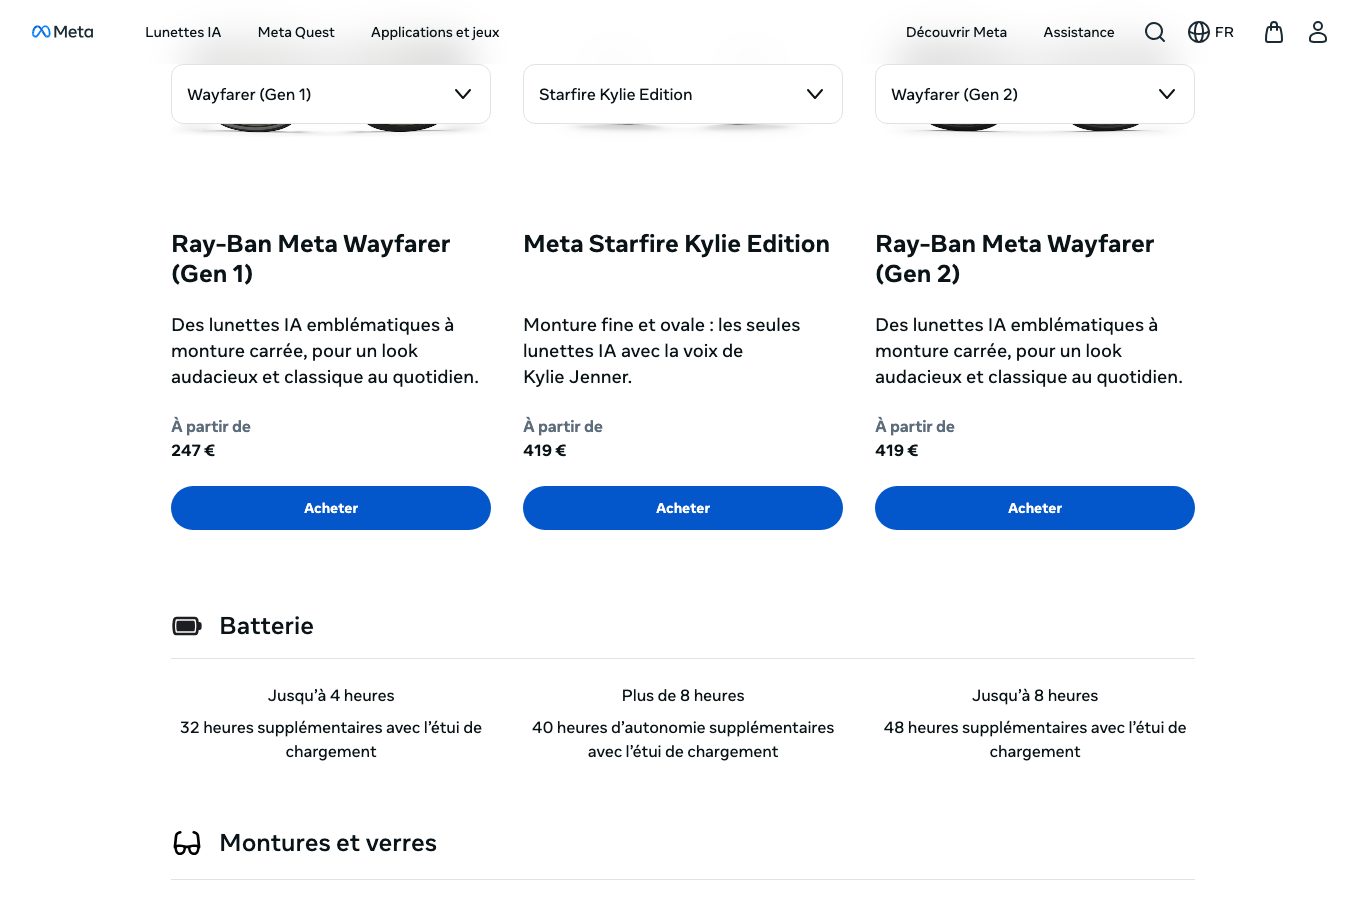Viewport: 1366px width, 900px height.
Task: Click the globe language icon
Action: tap(1199, 32)
